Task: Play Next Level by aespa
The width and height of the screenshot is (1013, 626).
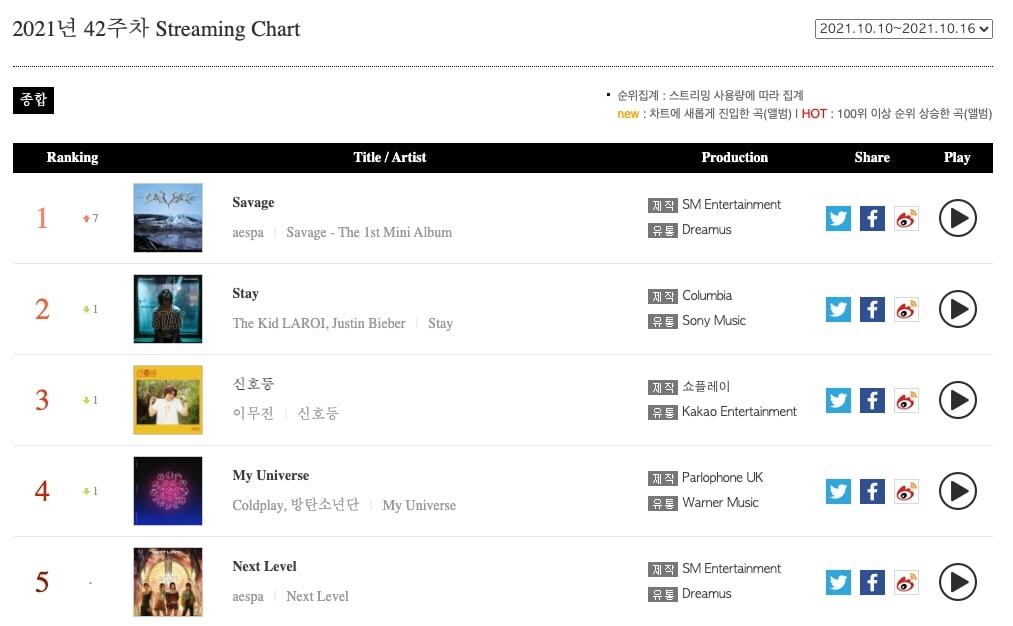Action: tap(957, 582)
